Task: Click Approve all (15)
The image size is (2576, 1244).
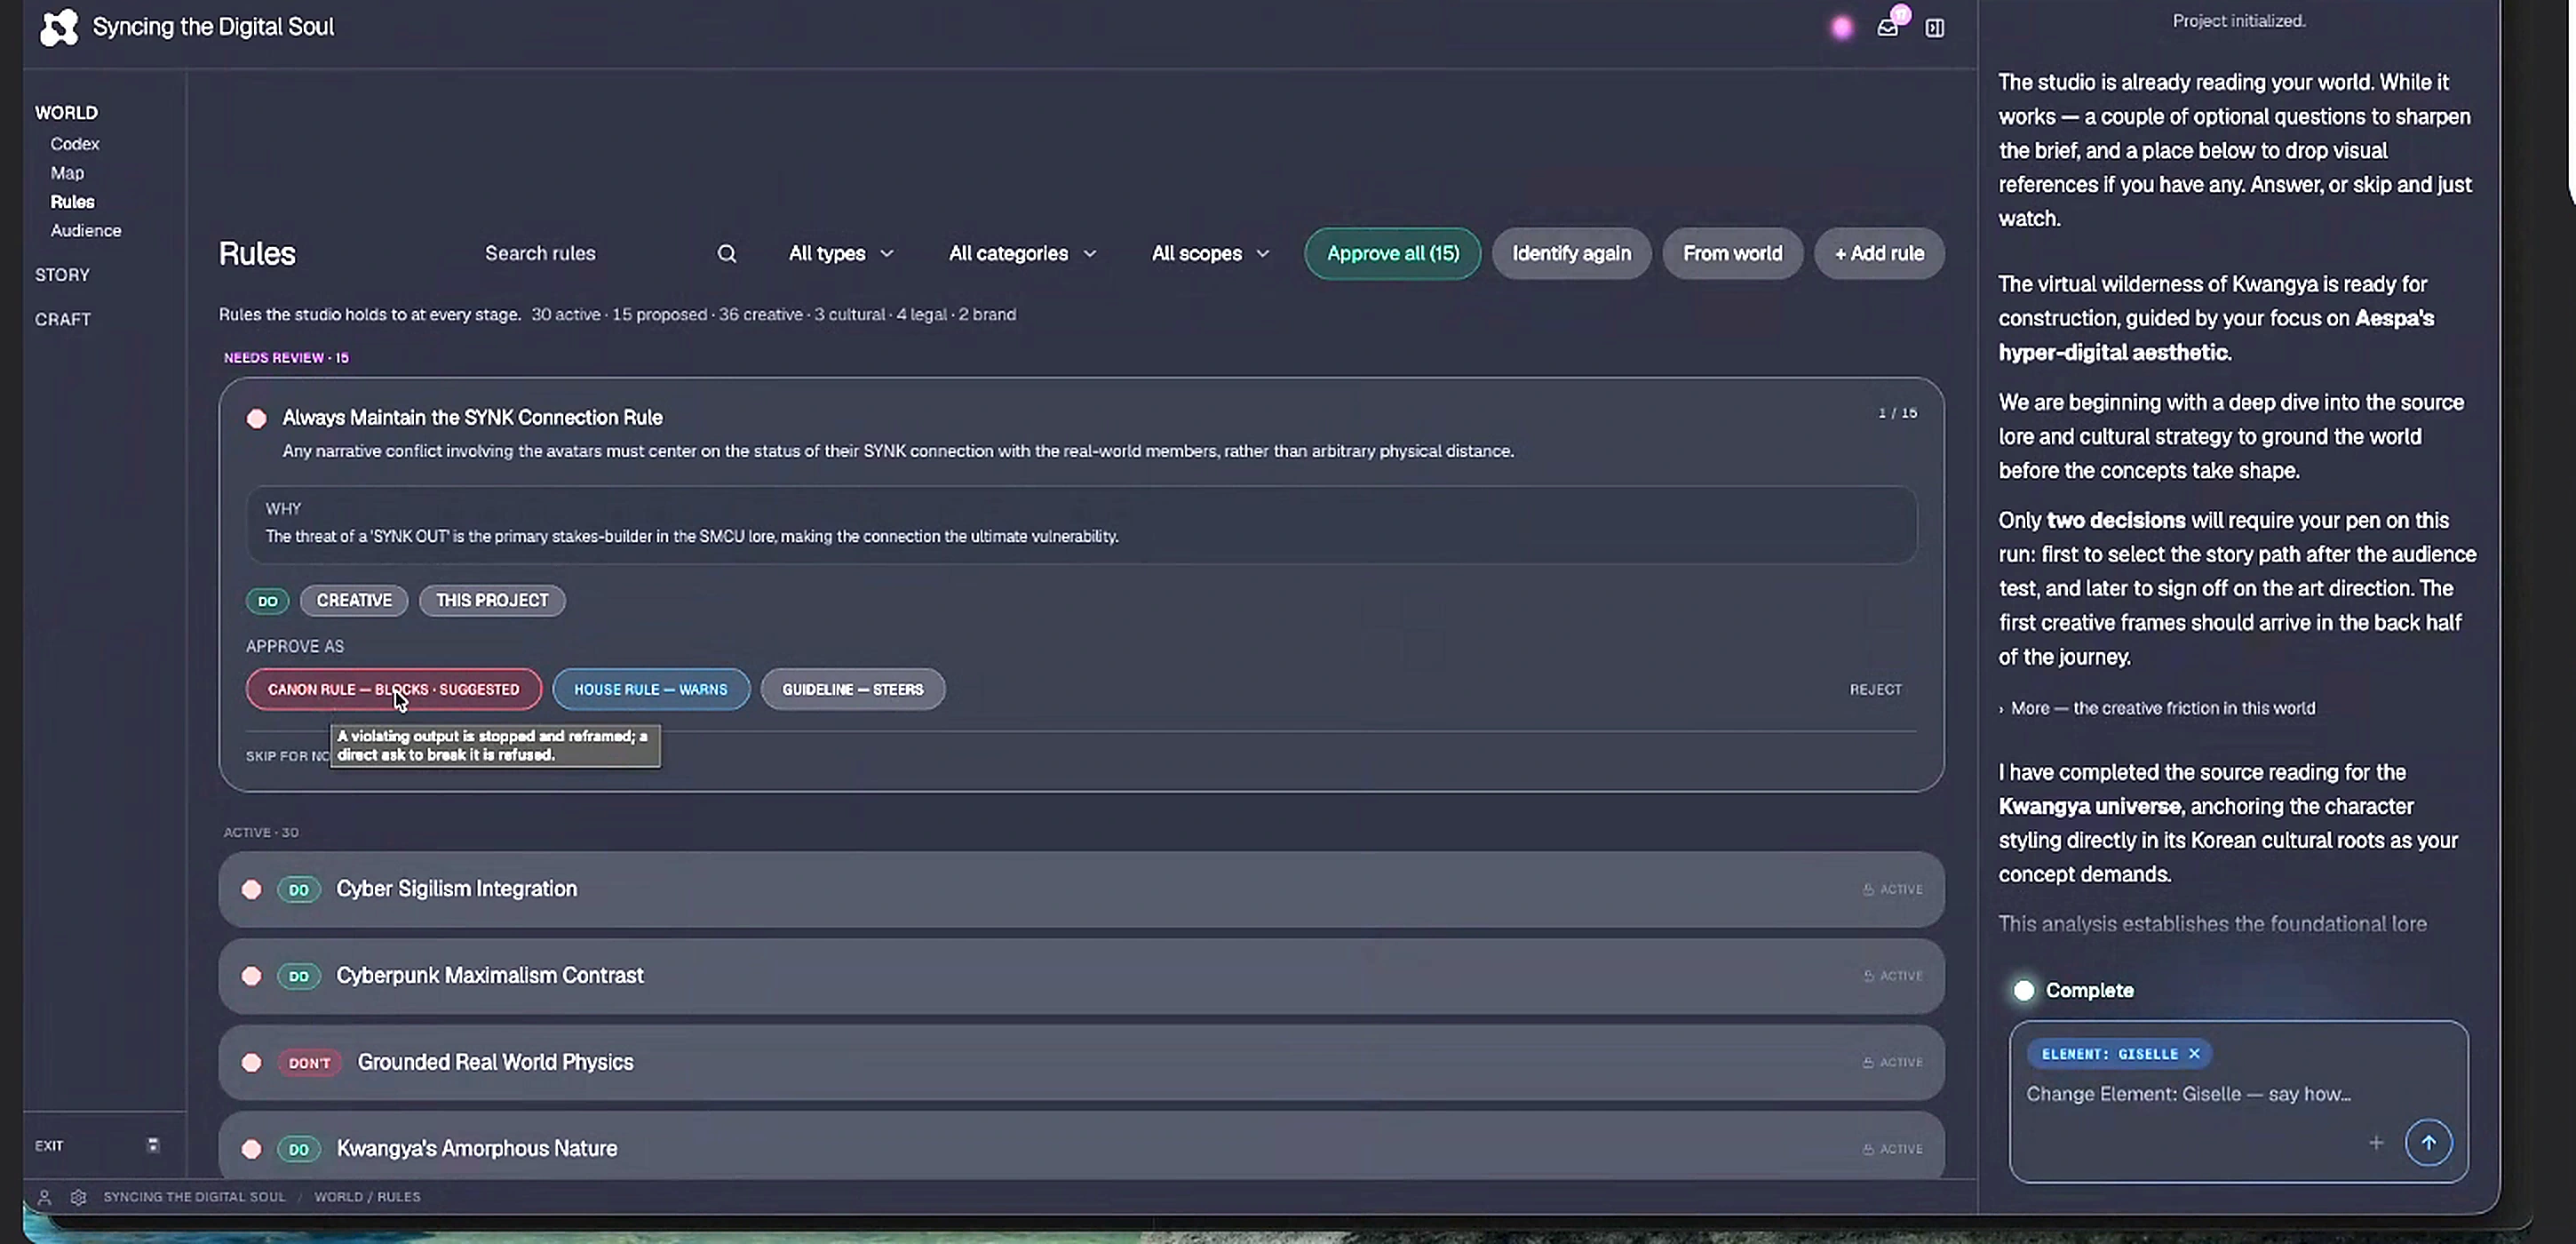Action: click(x=1392, y=254)
